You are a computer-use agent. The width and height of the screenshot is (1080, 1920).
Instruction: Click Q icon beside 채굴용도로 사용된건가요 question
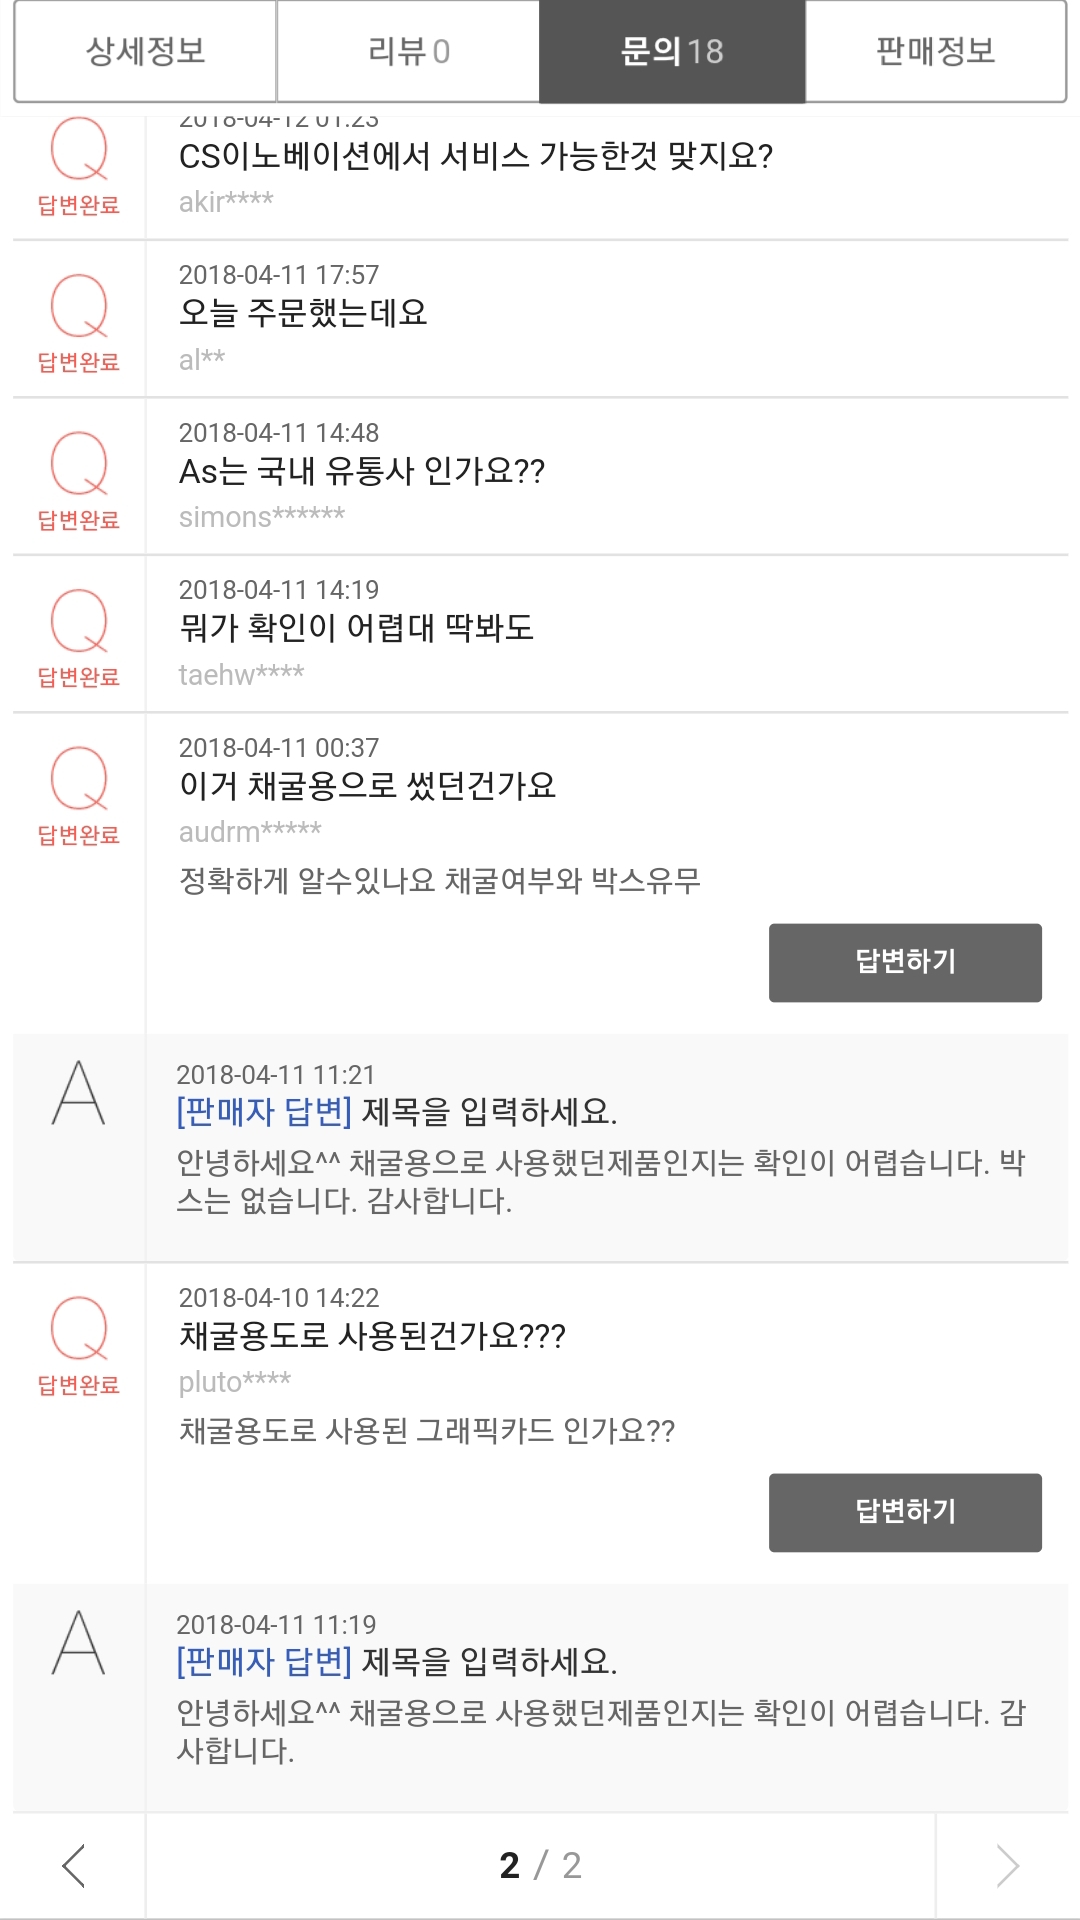[79, 1329]
